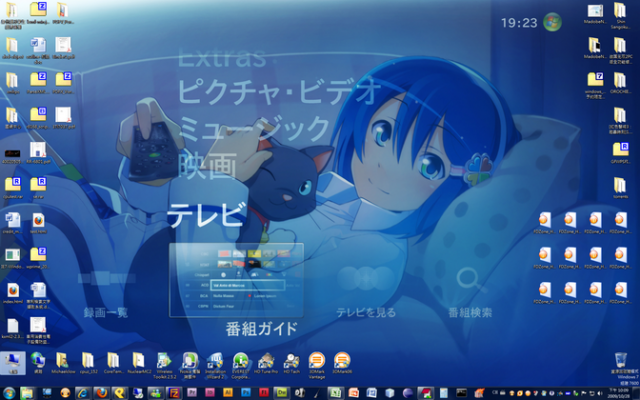The image size is (640, 400).
Task: Select the 3DMark06 shortcut
Action: click(x=342, y=363)
